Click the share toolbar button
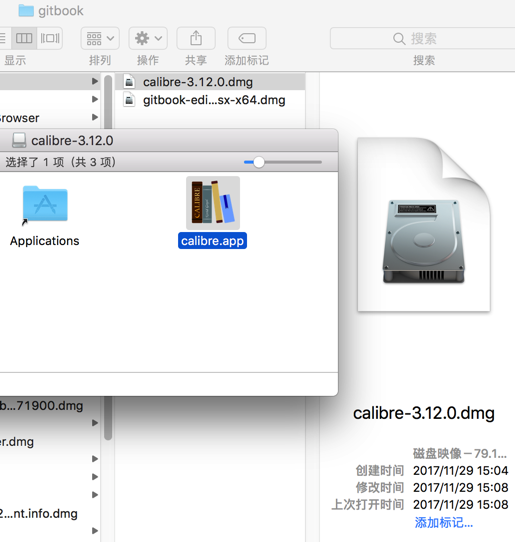This screenshot has height=542, width=515. point(196,38)
